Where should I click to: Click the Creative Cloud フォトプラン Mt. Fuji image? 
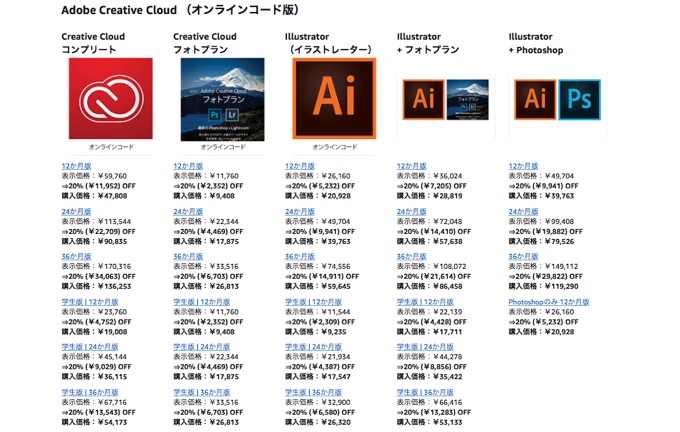pos(223,99)
